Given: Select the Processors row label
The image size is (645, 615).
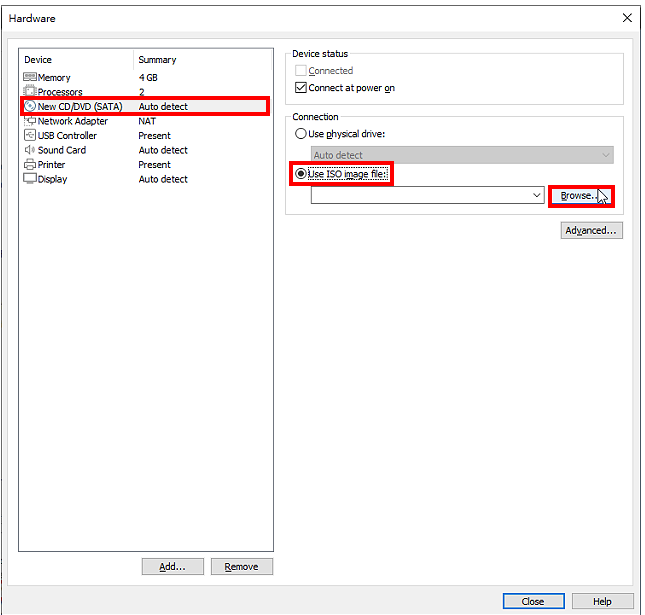Looking at the screenshot, I should pos(60,92).
